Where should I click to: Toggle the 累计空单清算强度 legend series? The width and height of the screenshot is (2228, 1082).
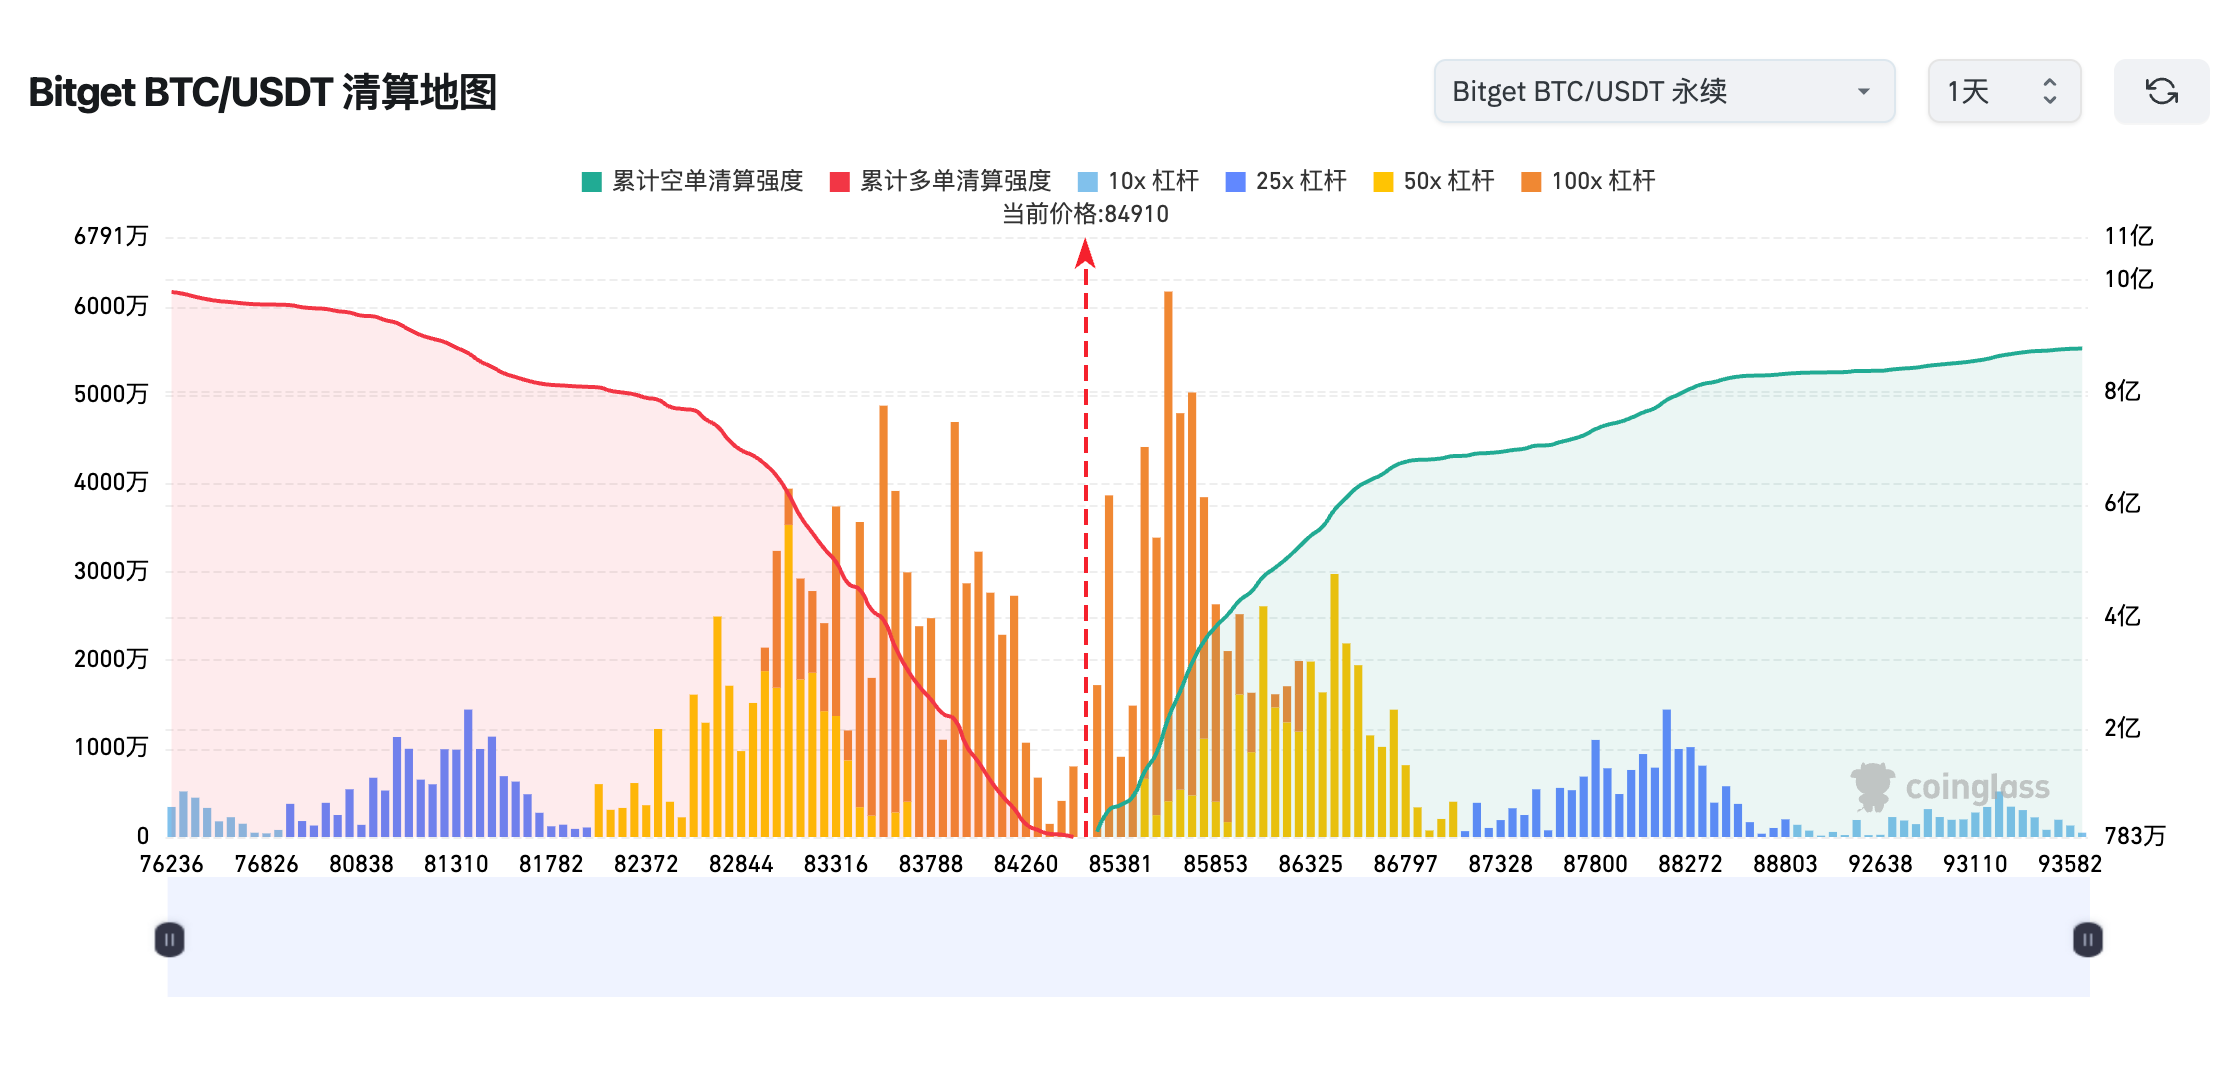click(707, 181)
